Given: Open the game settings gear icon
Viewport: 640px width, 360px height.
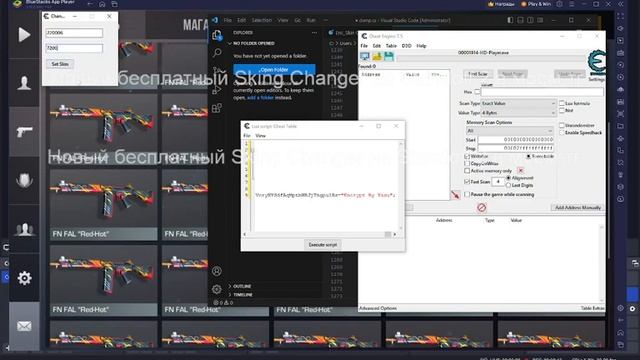Looking at the screenshot, I should [x=24, y=278].
